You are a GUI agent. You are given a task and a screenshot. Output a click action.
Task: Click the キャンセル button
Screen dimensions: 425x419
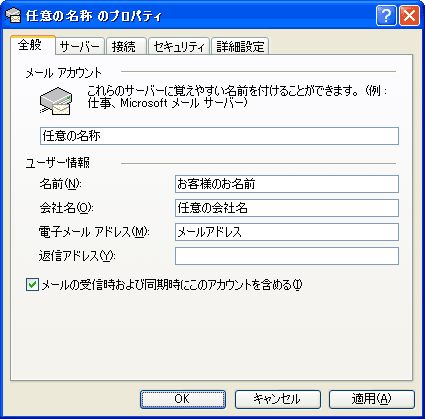click(x=277, y=399)
